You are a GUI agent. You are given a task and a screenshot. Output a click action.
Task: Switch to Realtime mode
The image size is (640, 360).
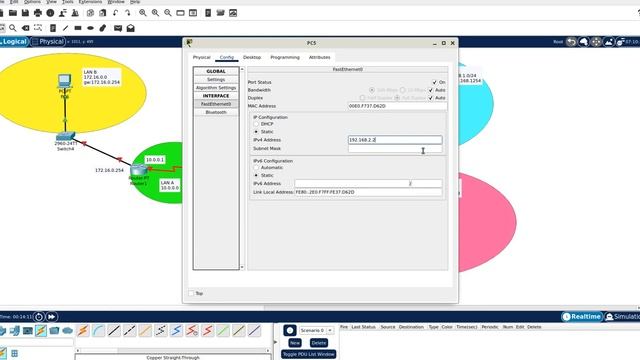582,317
